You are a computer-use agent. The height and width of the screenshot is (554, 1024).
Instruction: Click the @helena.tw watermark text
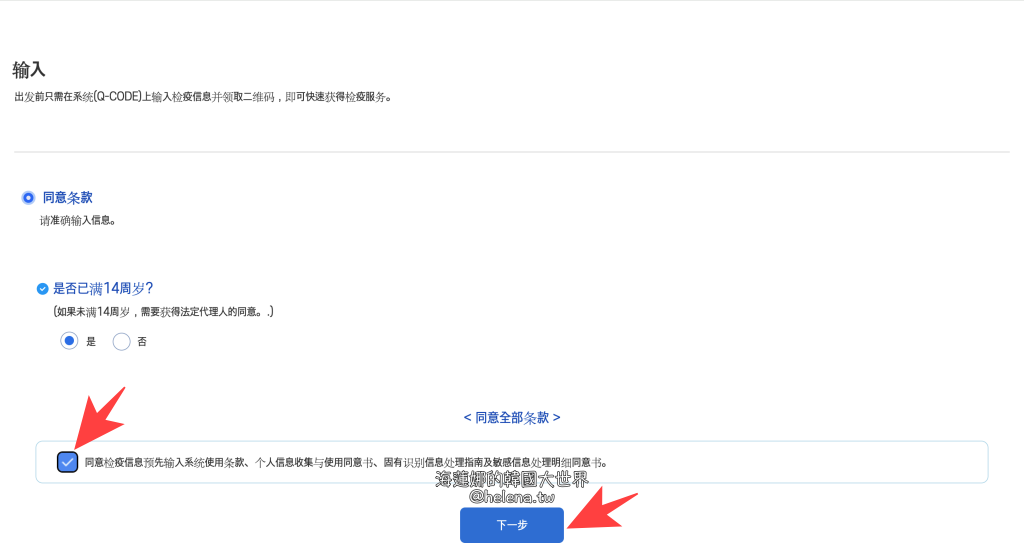(511, 496)
